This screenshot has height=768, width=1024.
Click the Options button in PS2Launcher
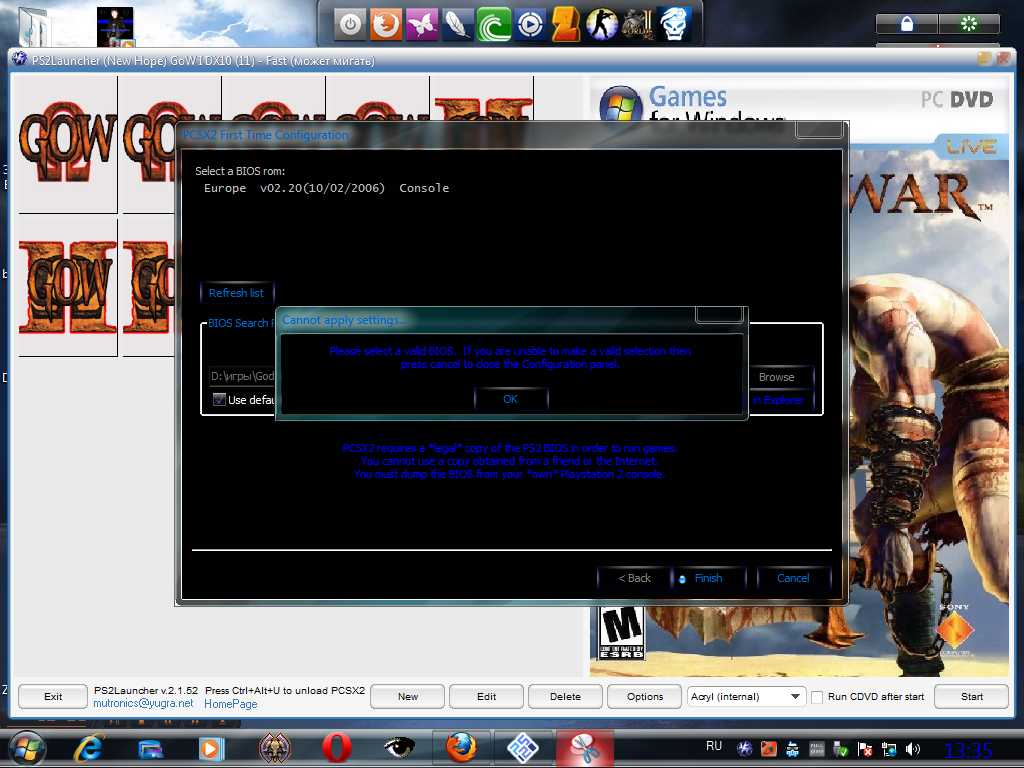(645, 697)
